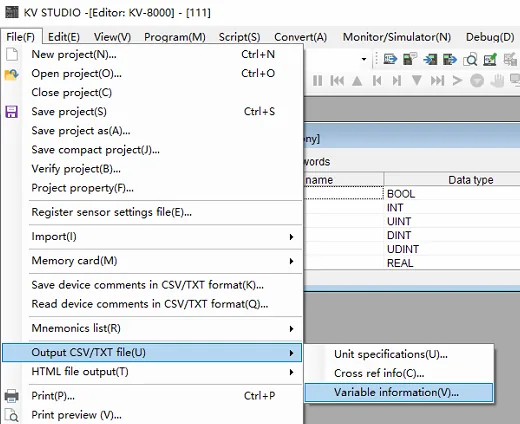This screenshot has height=424, width=520.
Task: Click the arrow-into-PLC transfer toolbar icon
Action: tap(430, 60)
